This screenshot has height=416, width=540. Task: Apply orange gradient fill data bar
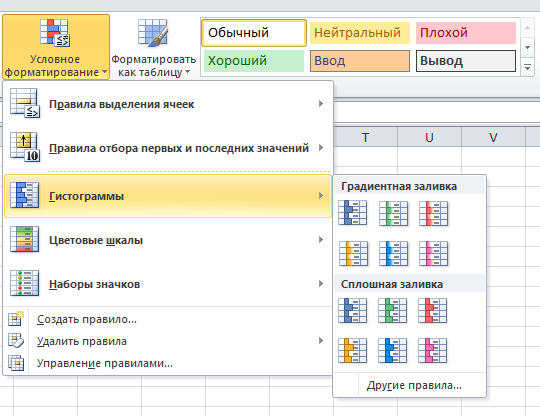[x=353, y=253]
